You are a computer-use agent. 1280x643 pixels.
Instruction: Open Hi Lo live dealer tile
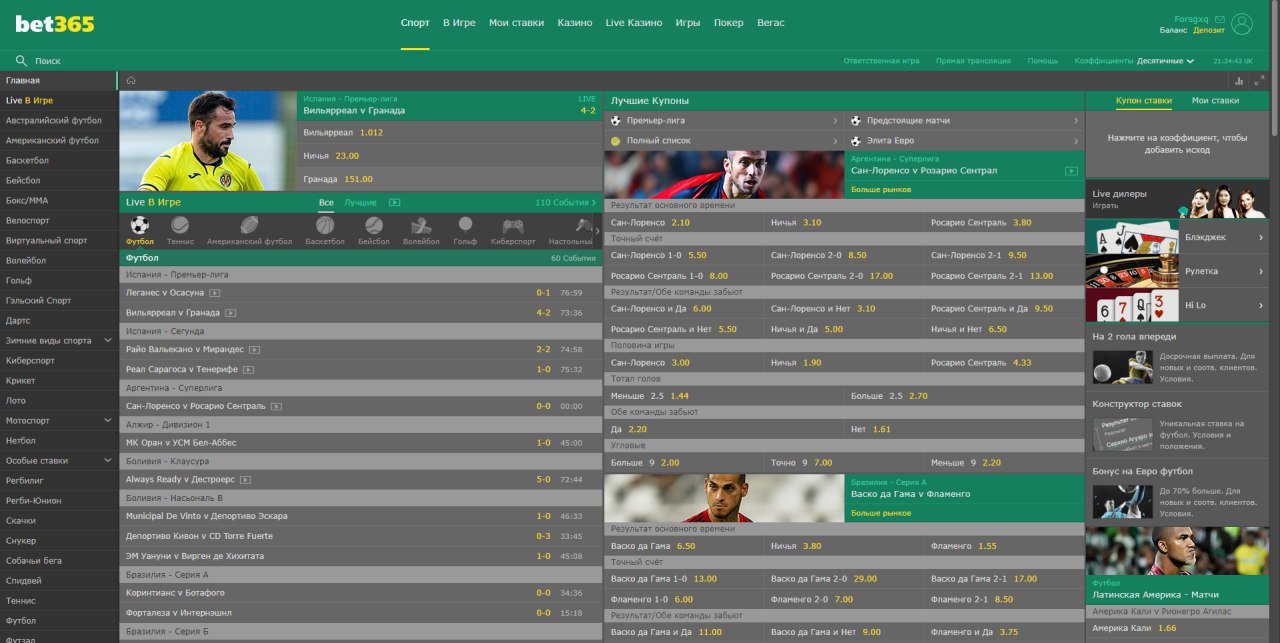click(x=1177, y=305)
